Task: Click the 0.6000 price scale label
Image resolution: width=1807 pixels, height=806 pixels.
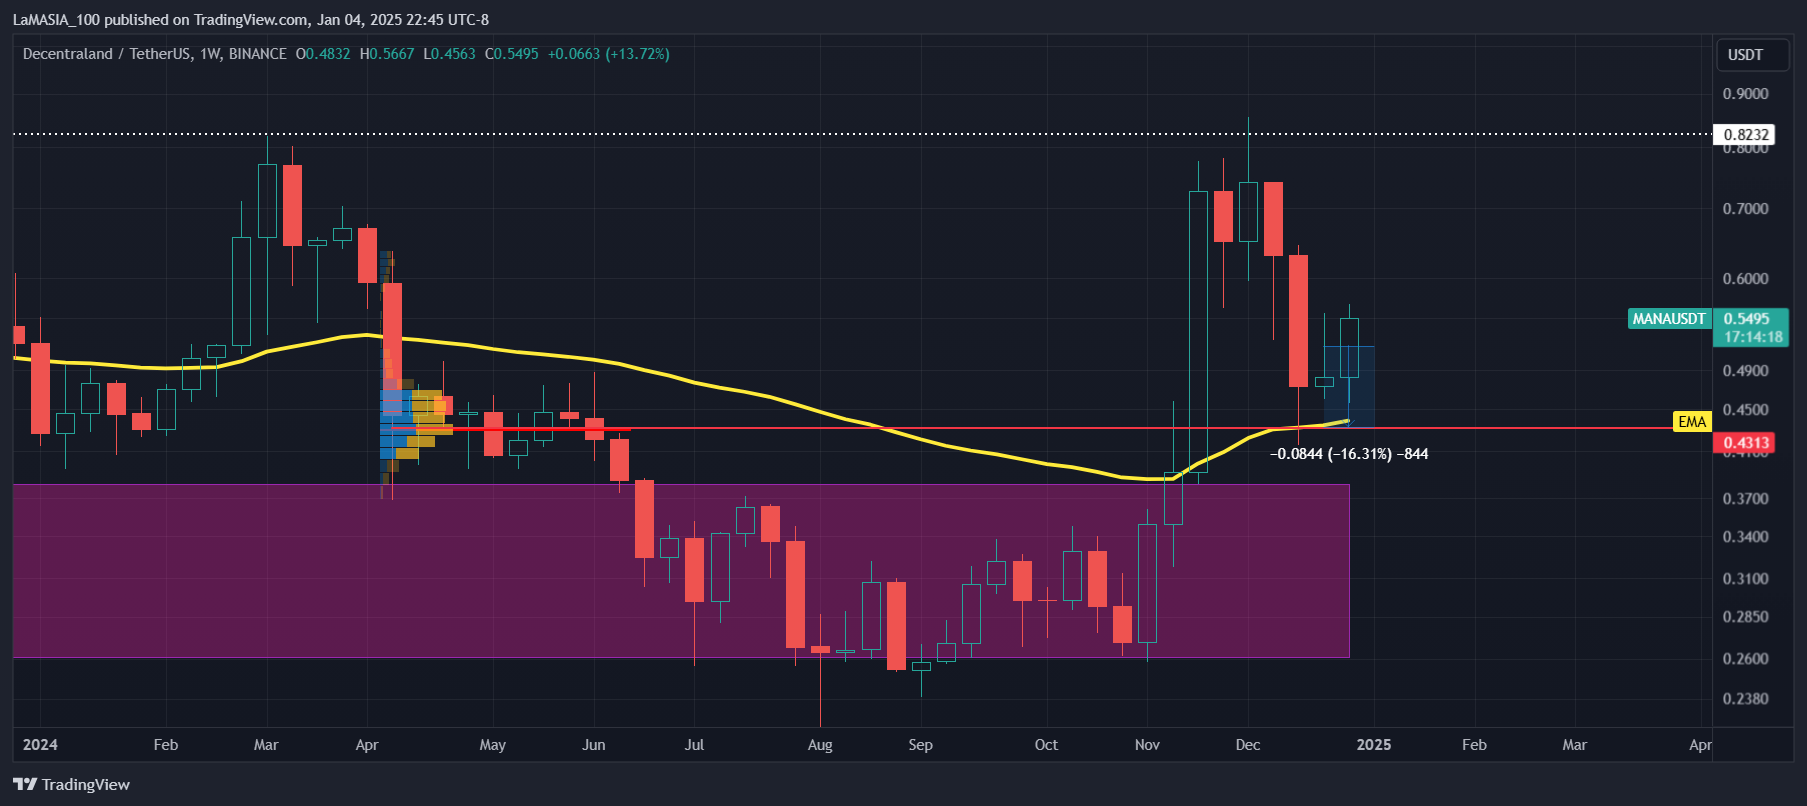Action: pyautogui.click(x=1746, y=279)
